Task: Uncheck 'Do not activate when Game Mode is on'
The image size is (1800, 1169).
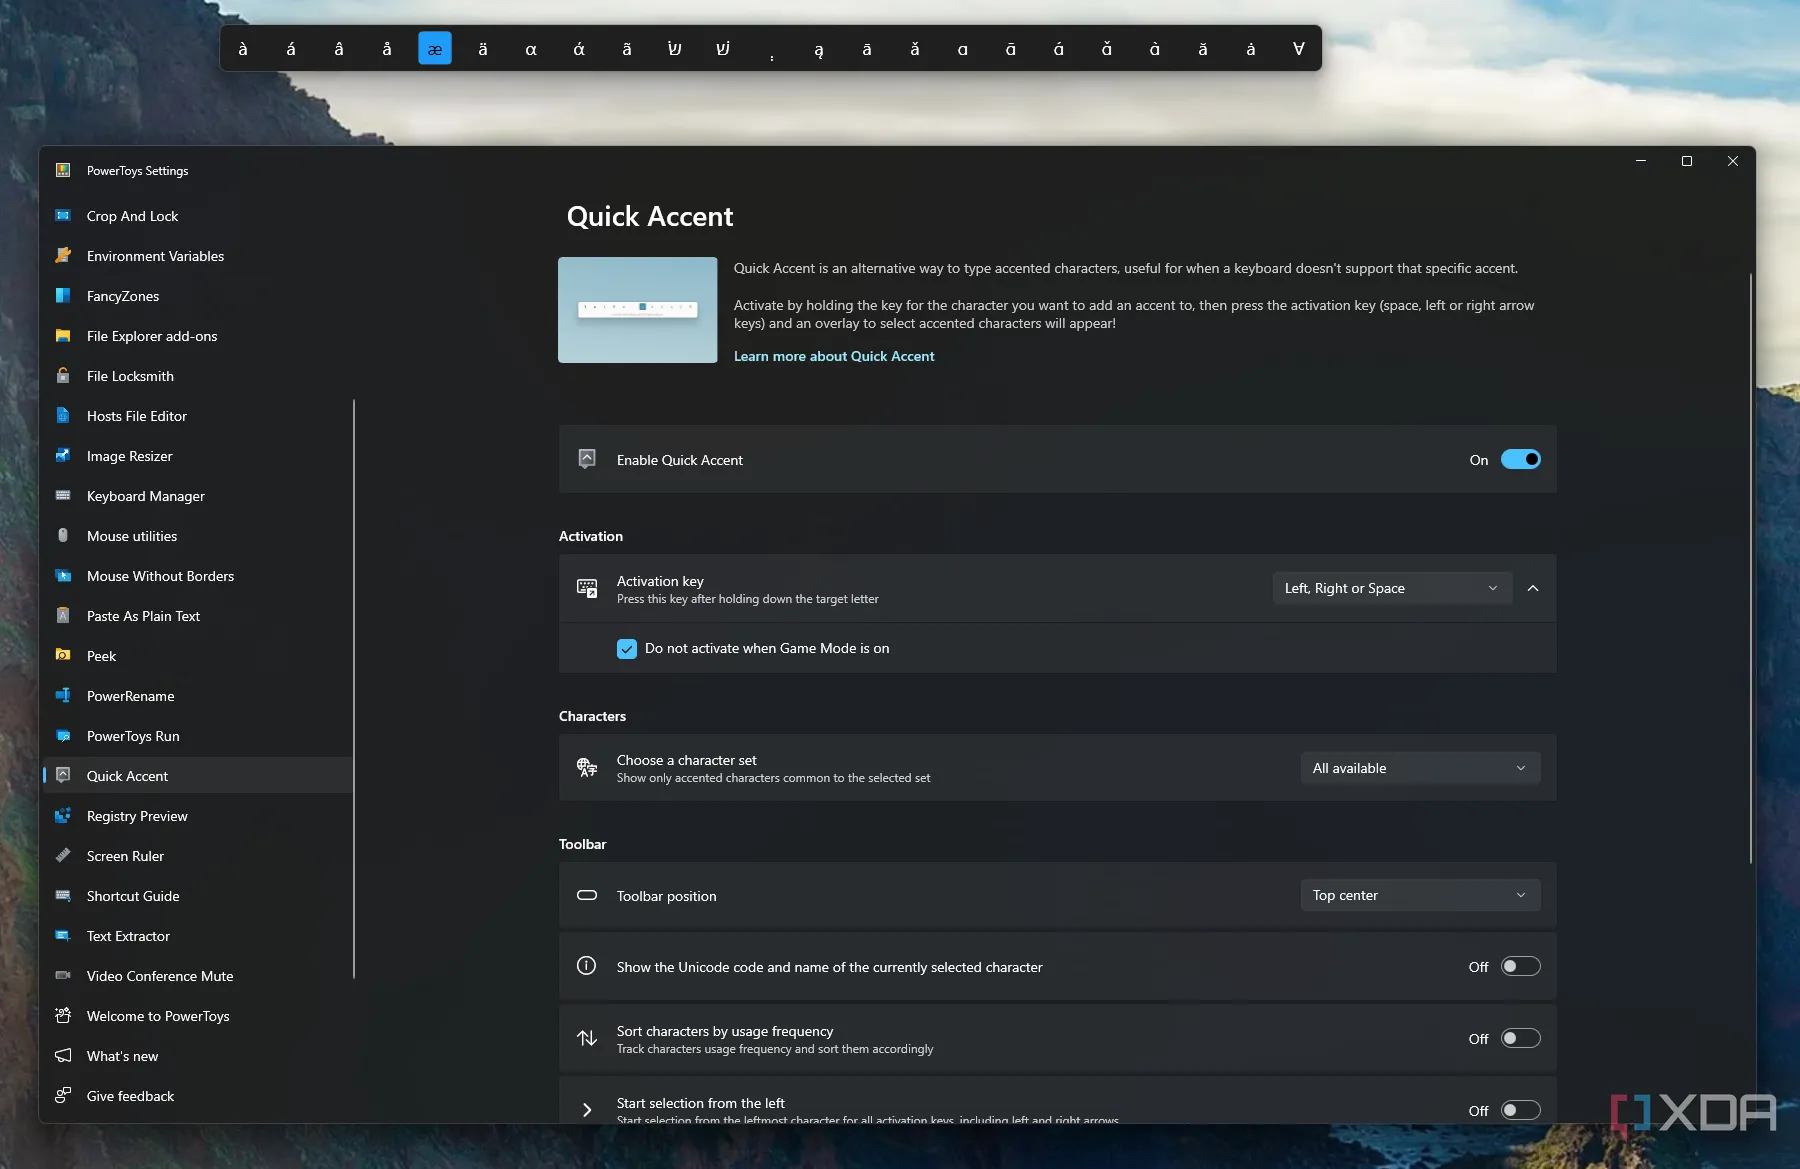Action: [627, 649]
